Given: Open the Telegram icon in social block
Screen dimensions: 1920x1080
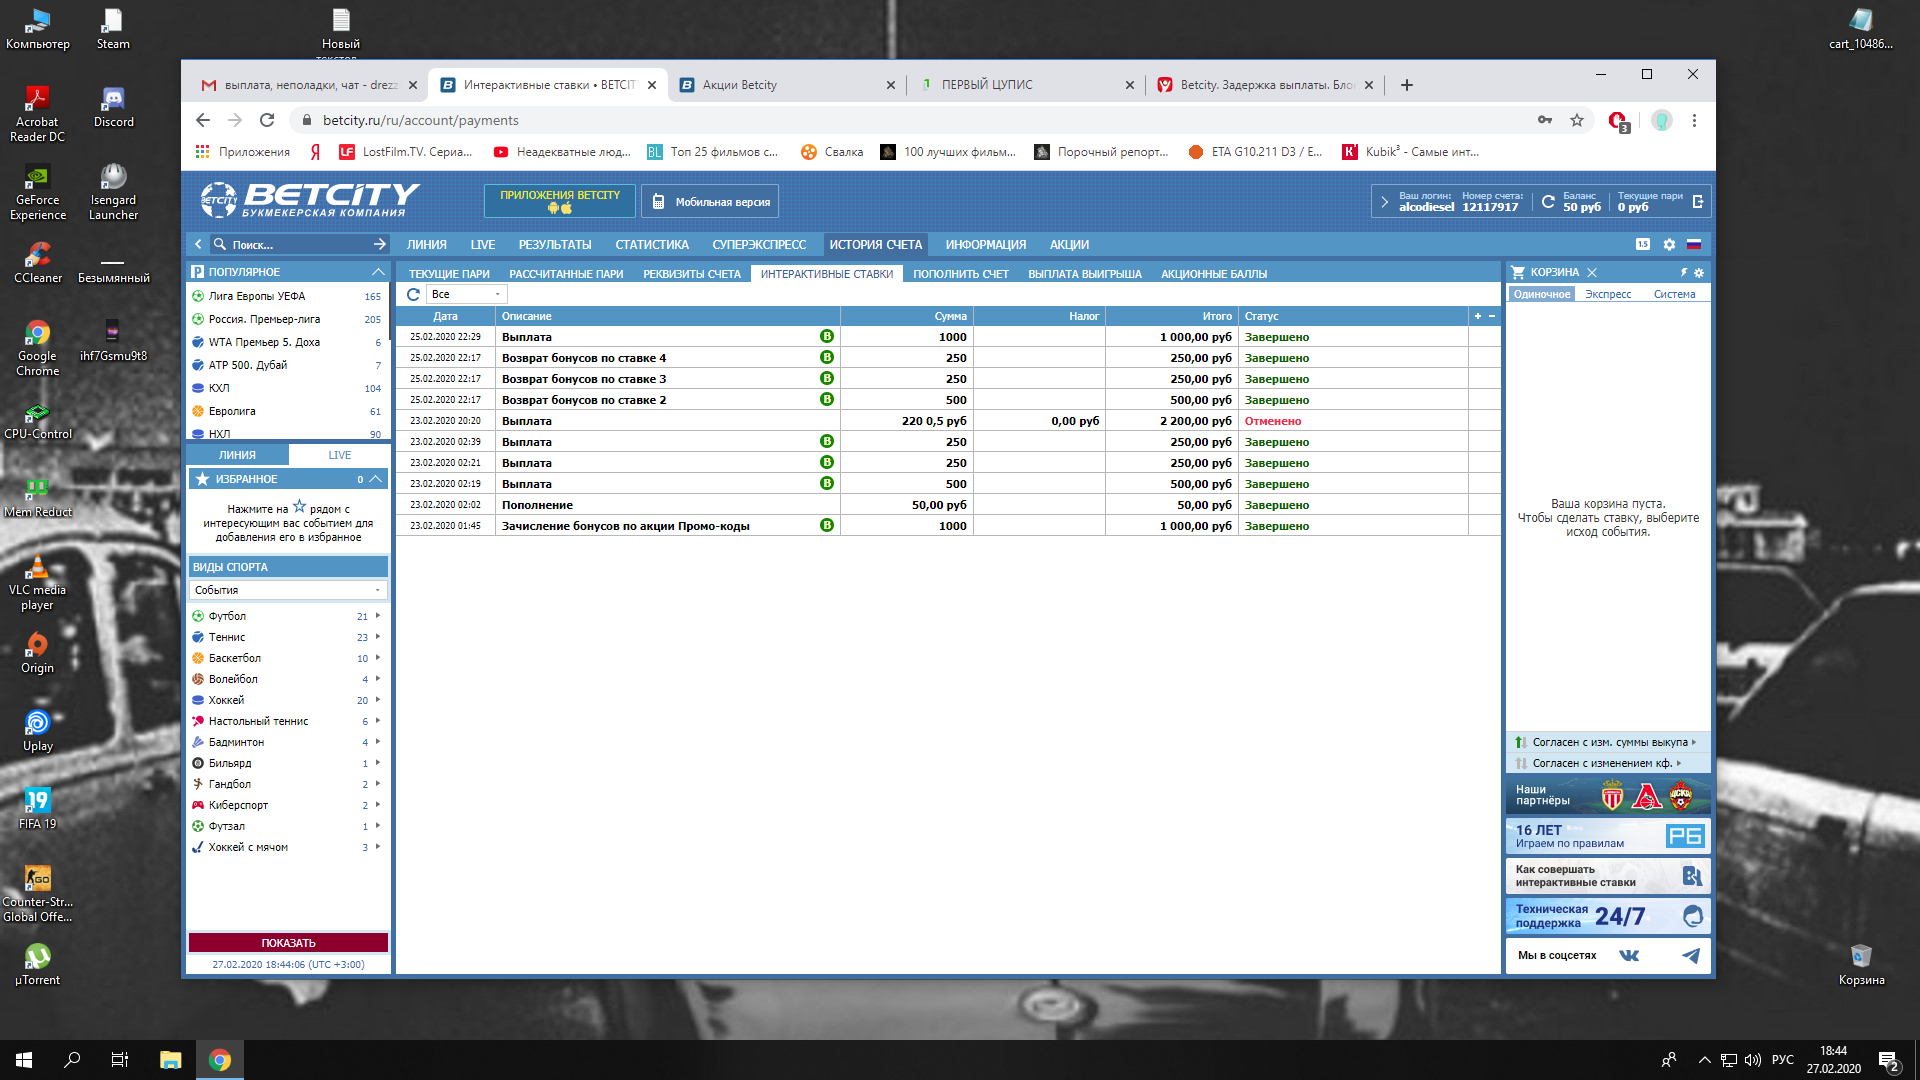Looking at the screenshot, I should pyautogui.click(x=1691, y=955).
